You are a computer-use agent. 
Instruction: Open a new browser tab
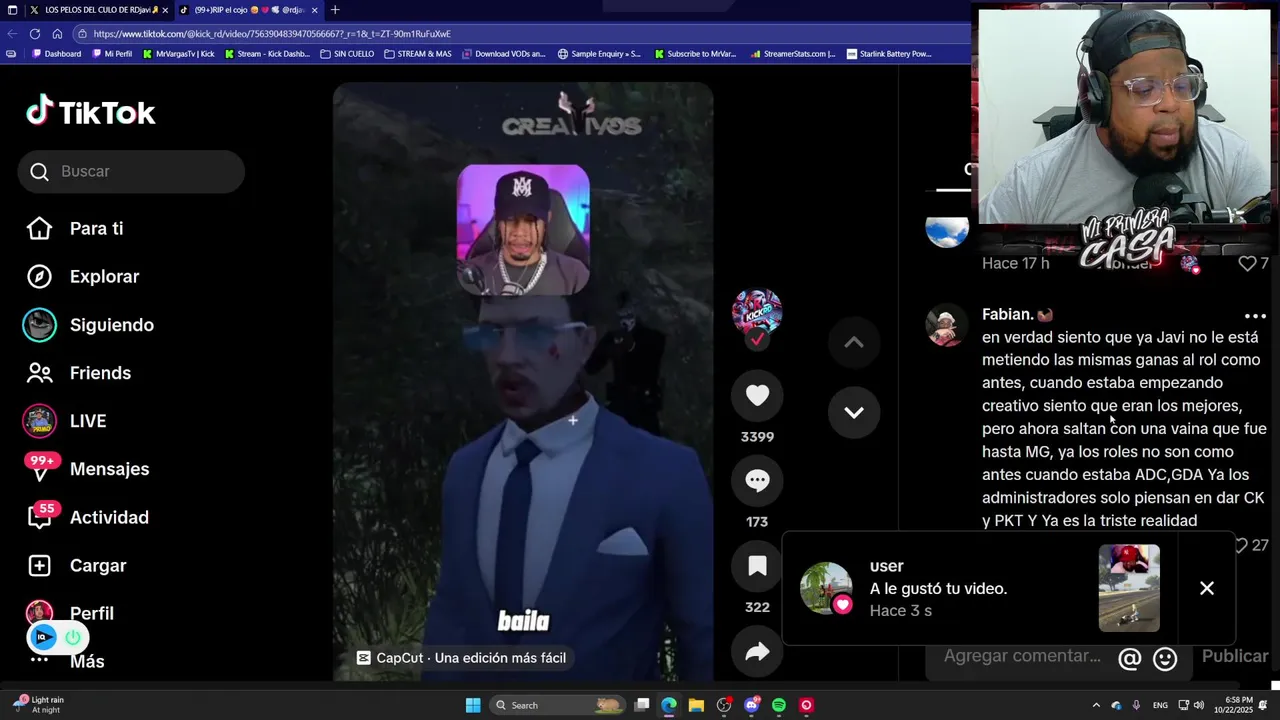pos(335,10)
